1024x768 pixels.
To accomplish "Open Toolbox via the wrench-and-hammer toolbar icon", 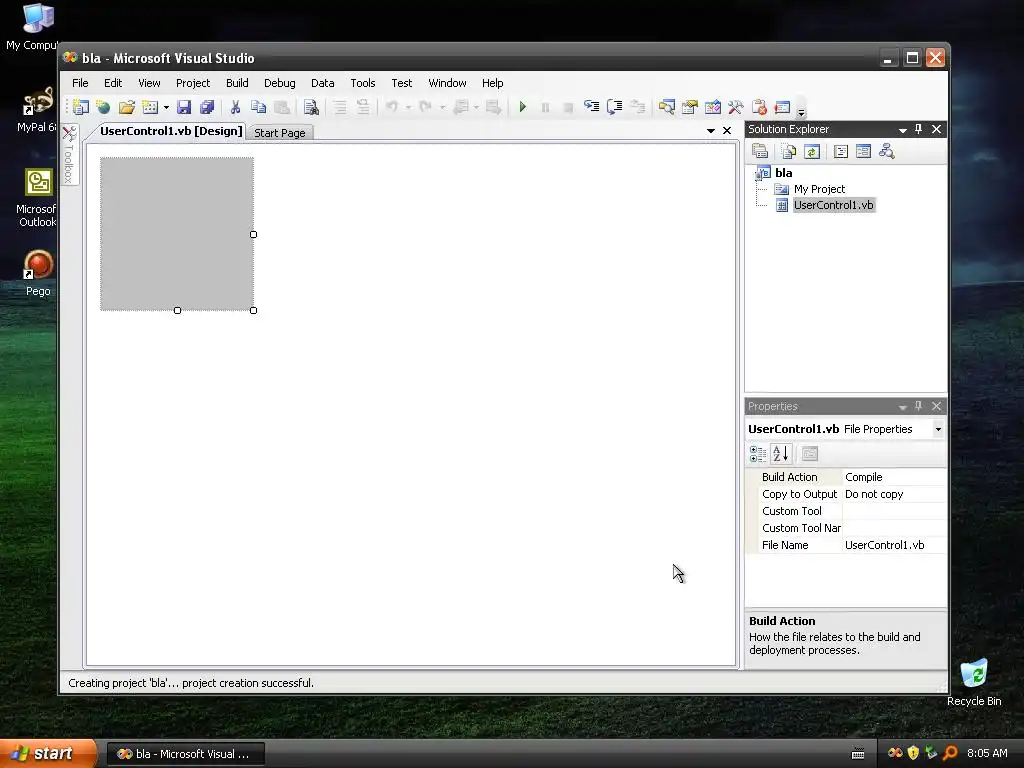I will point(735,107).
